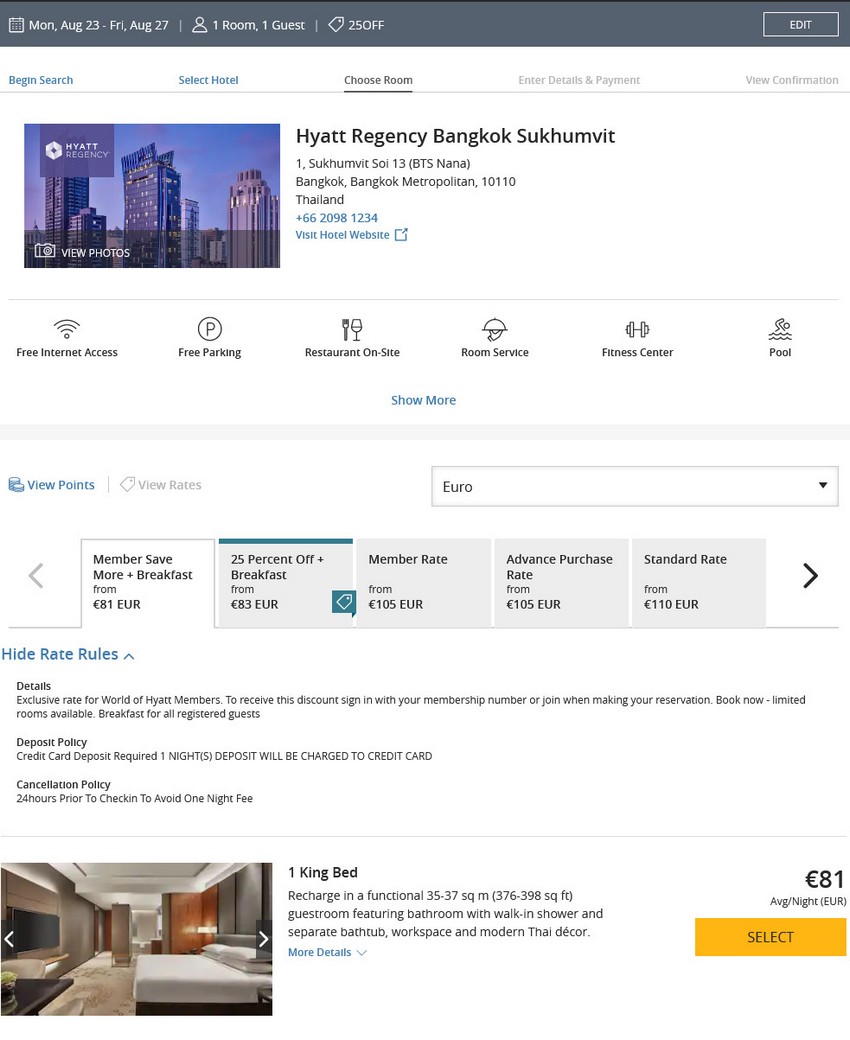Click the View Rates link

170,485
